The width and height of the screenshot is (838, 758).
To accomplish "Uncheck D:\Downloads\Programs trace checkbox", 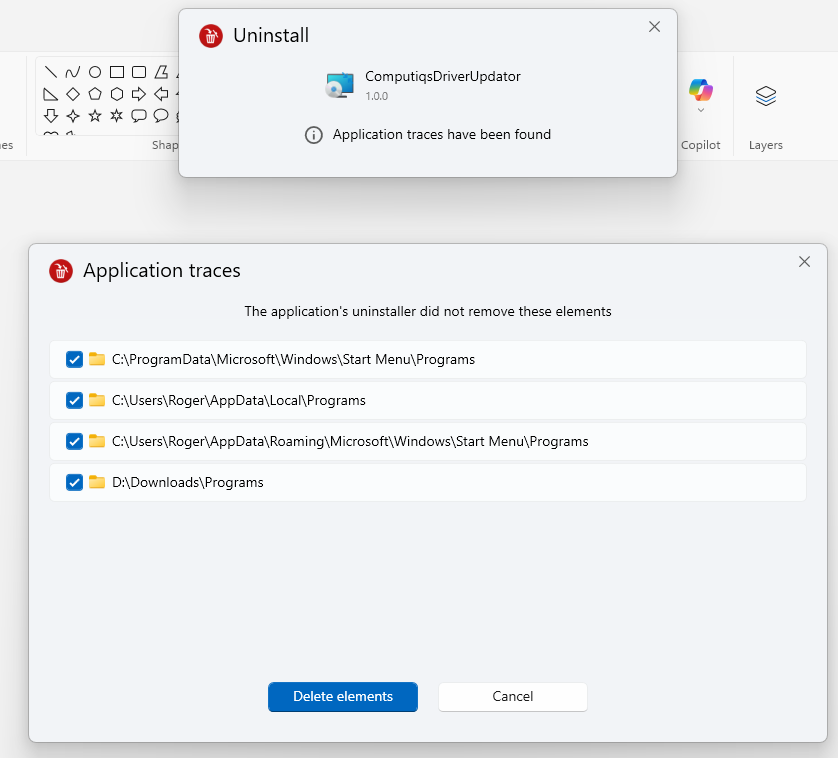I will (x=74, y=483).
